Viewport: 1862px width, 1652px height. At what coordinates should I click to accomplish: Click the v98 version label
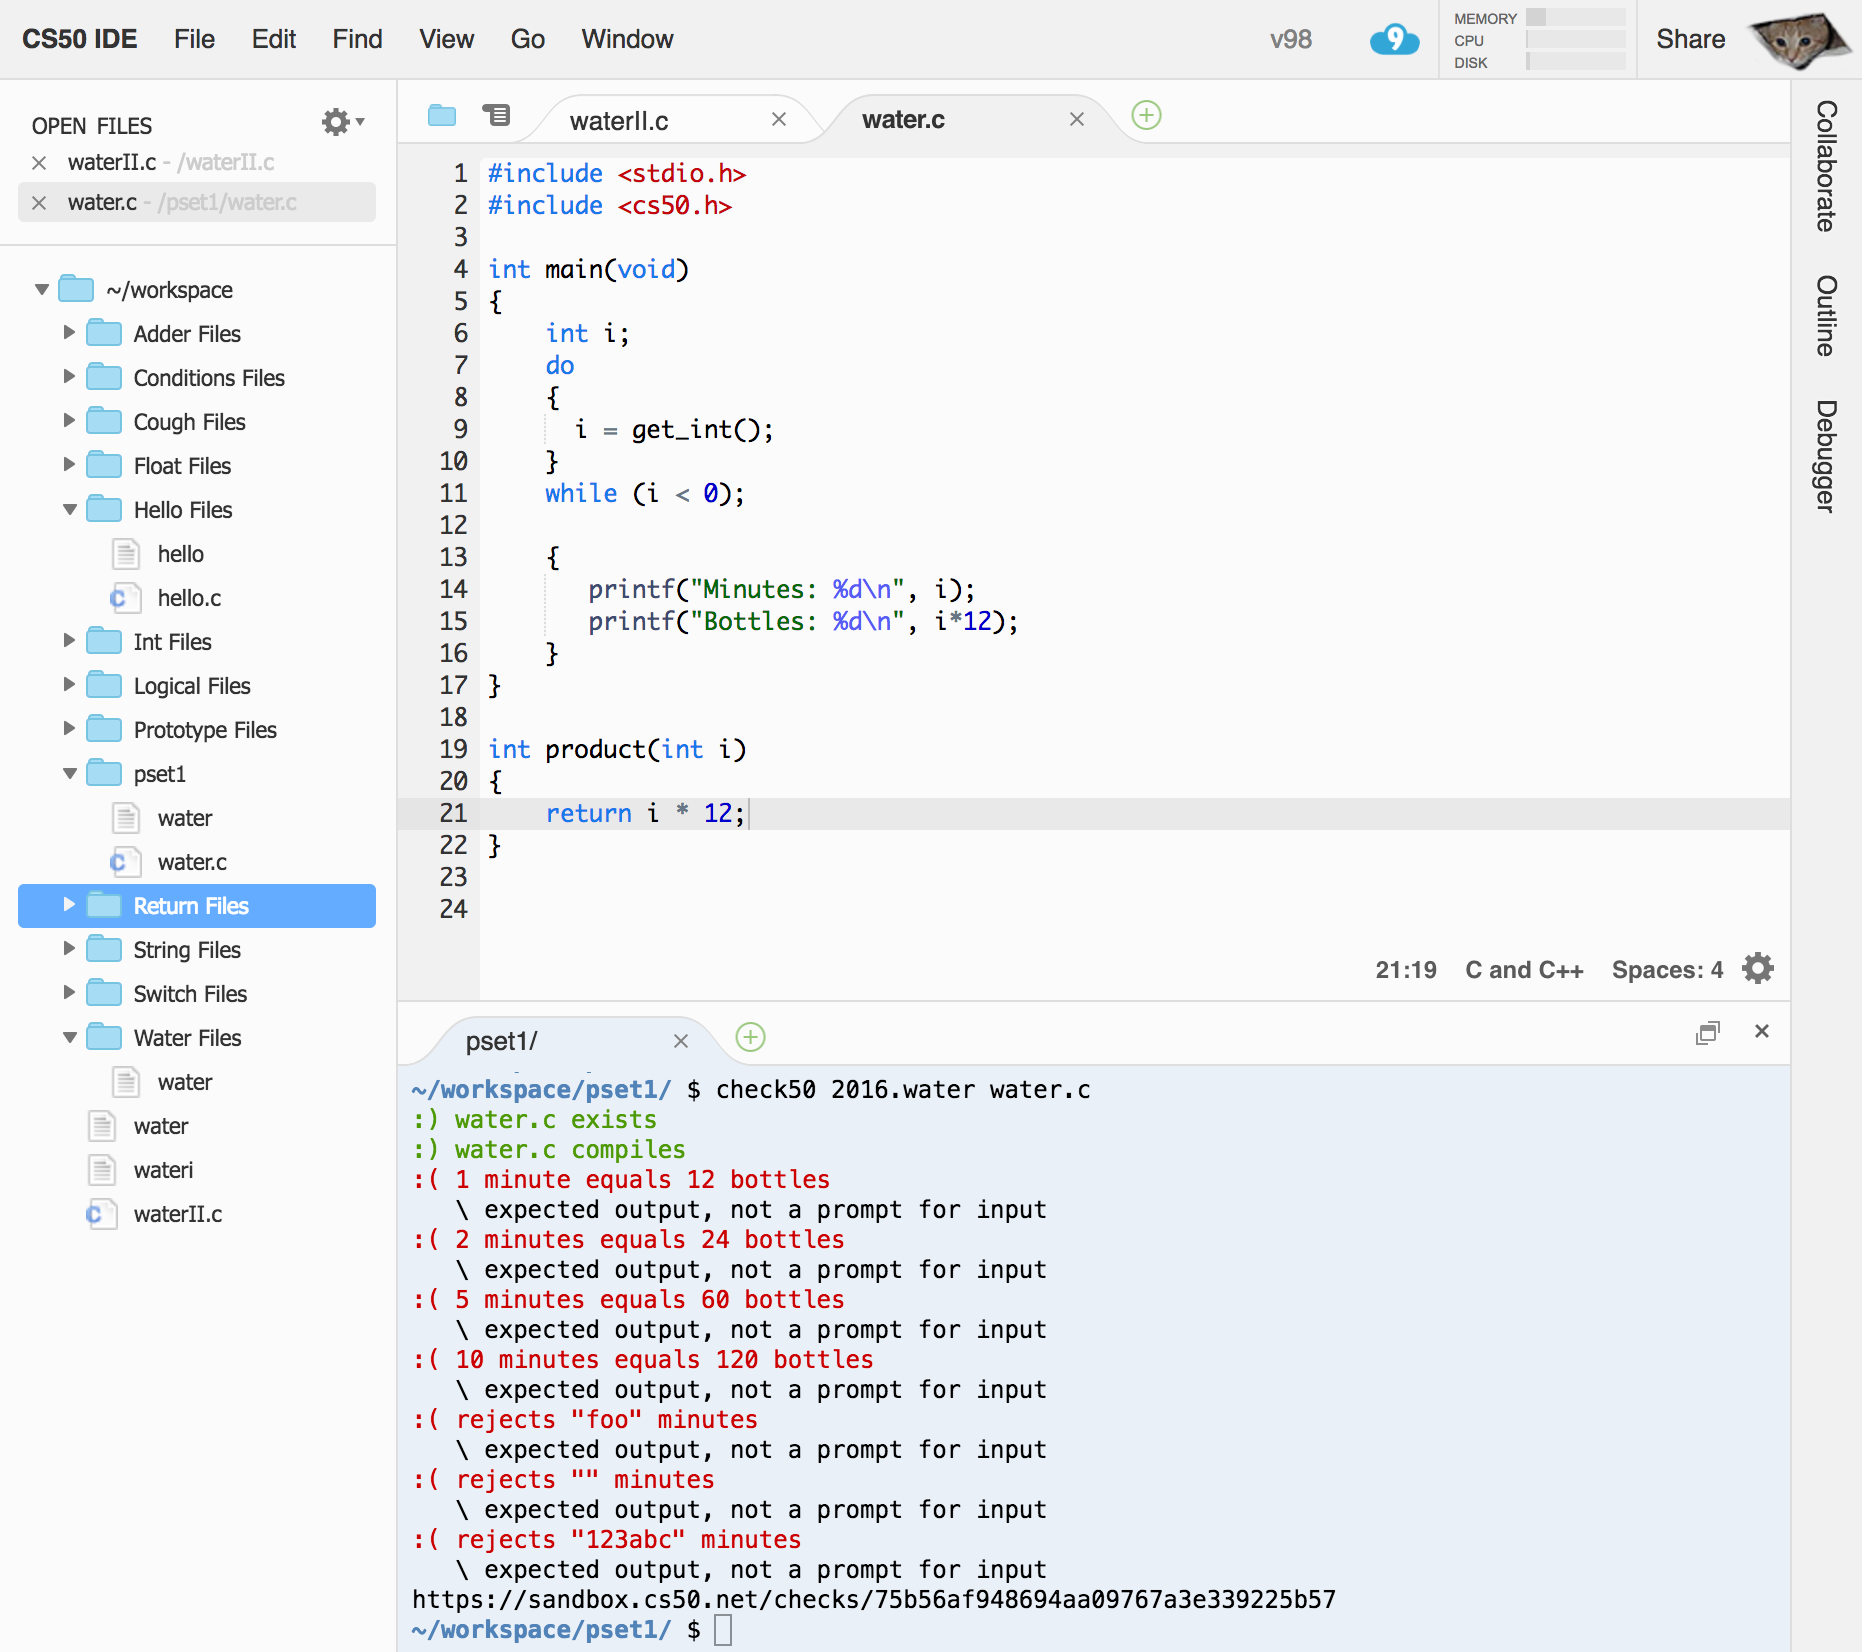1290,39
